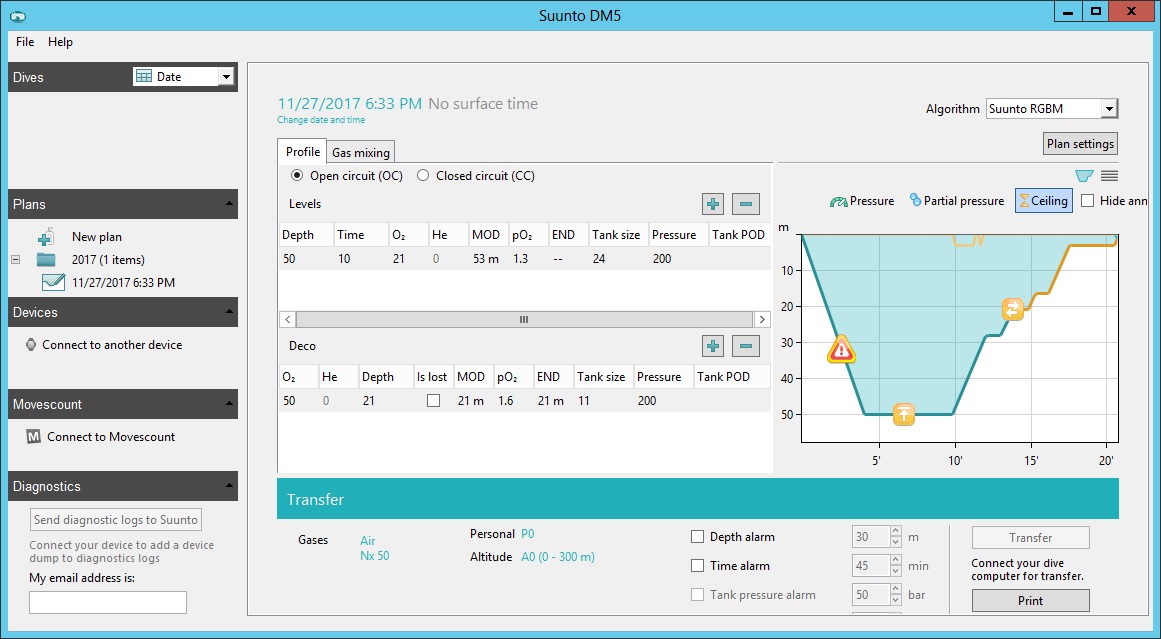The width and height of the screenshot is (1161, 639).
Task: Increase the Depth alarm value
Action: [x=896, y=532]
